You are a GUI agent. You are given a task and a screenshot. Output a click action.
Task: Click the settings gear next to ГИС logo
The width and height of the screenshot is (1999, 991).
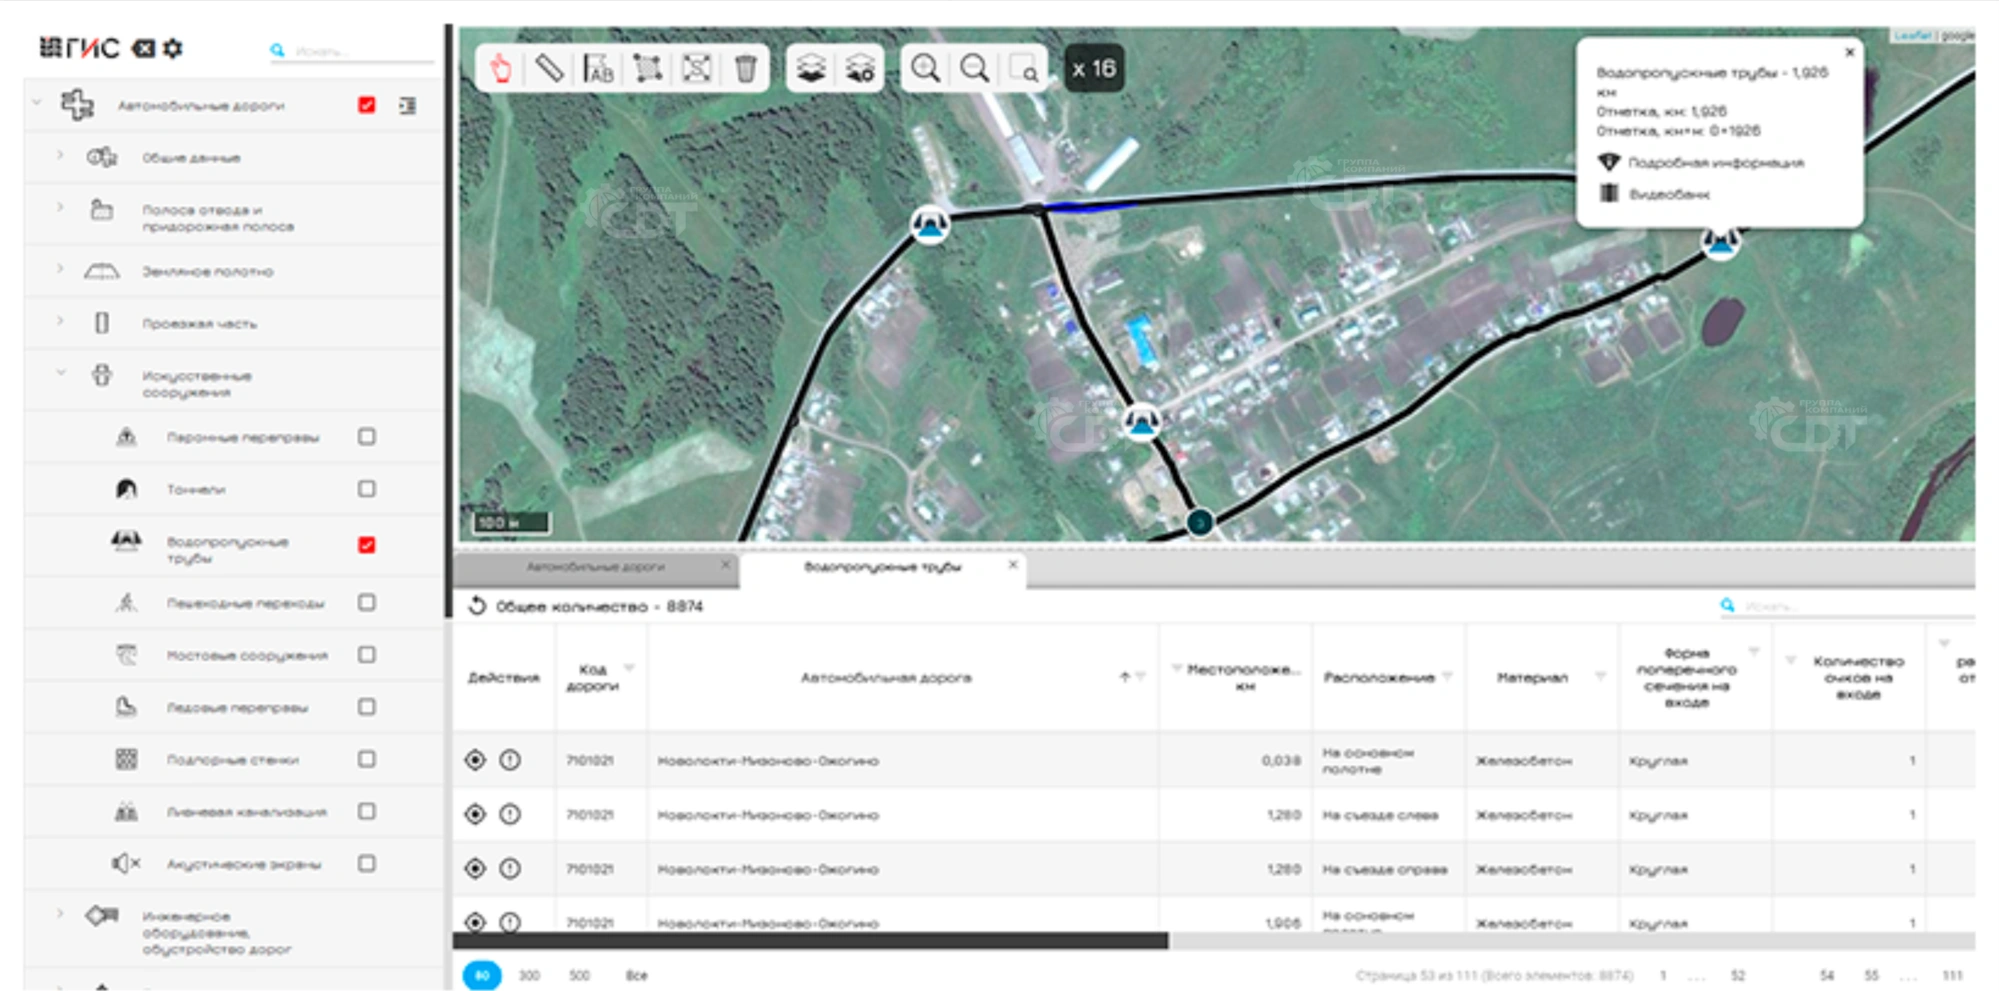click(x=173, y=48)
